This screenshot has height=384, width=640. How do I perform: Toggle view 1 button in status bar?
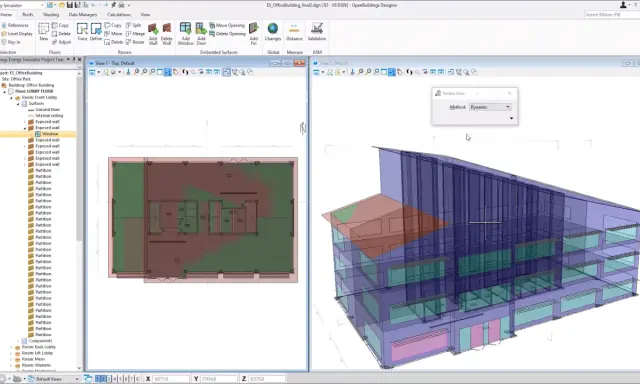coord(98,379)
